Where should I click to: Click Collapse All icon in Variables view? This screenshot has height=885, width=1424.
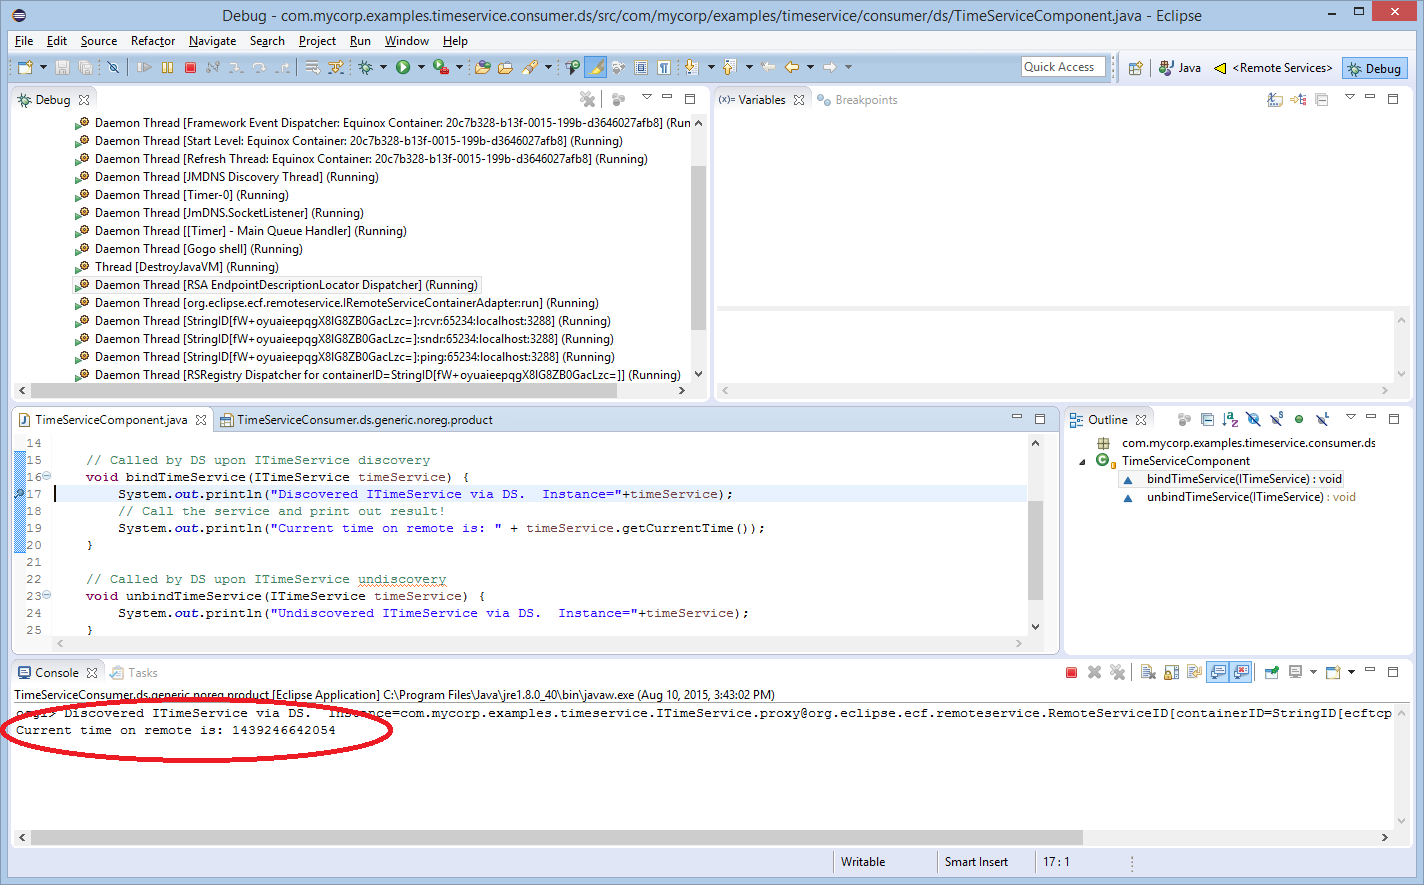tap(1321, 100)
